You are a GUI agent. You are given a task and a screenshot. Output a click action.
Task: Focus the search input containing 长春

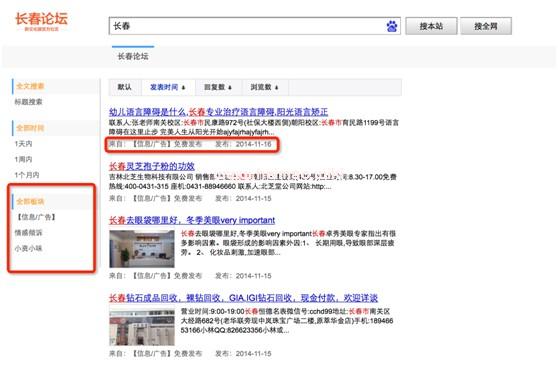(x=254, y=26)
